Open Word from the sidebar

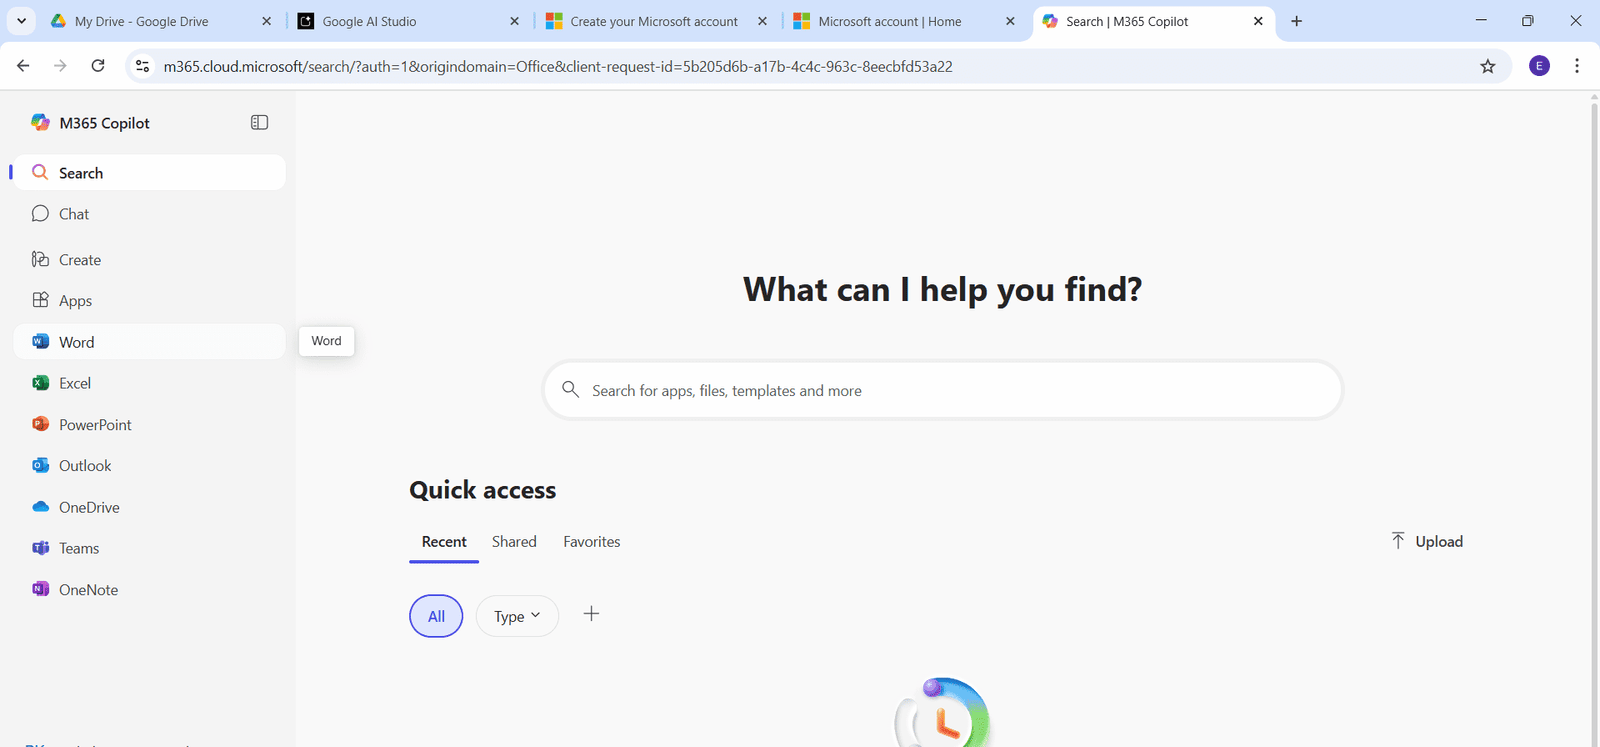point(77,342)
